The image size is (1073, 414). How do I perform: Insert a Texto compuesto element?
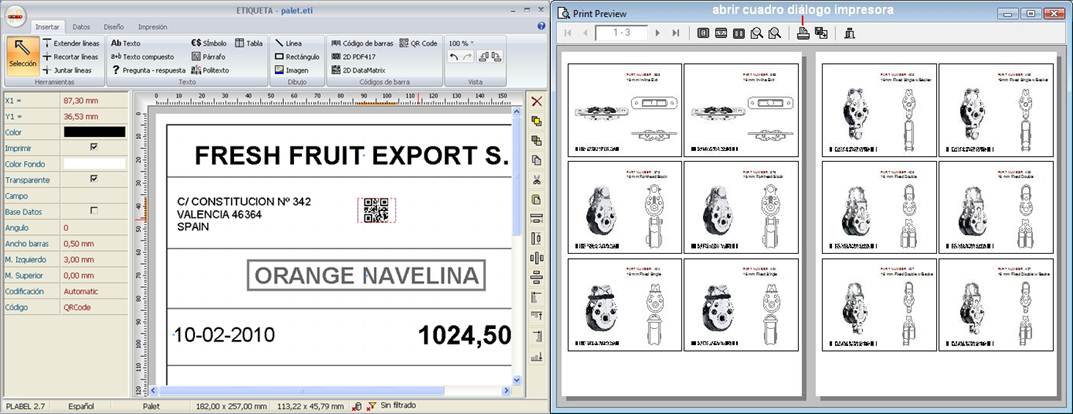click(143, 57)
